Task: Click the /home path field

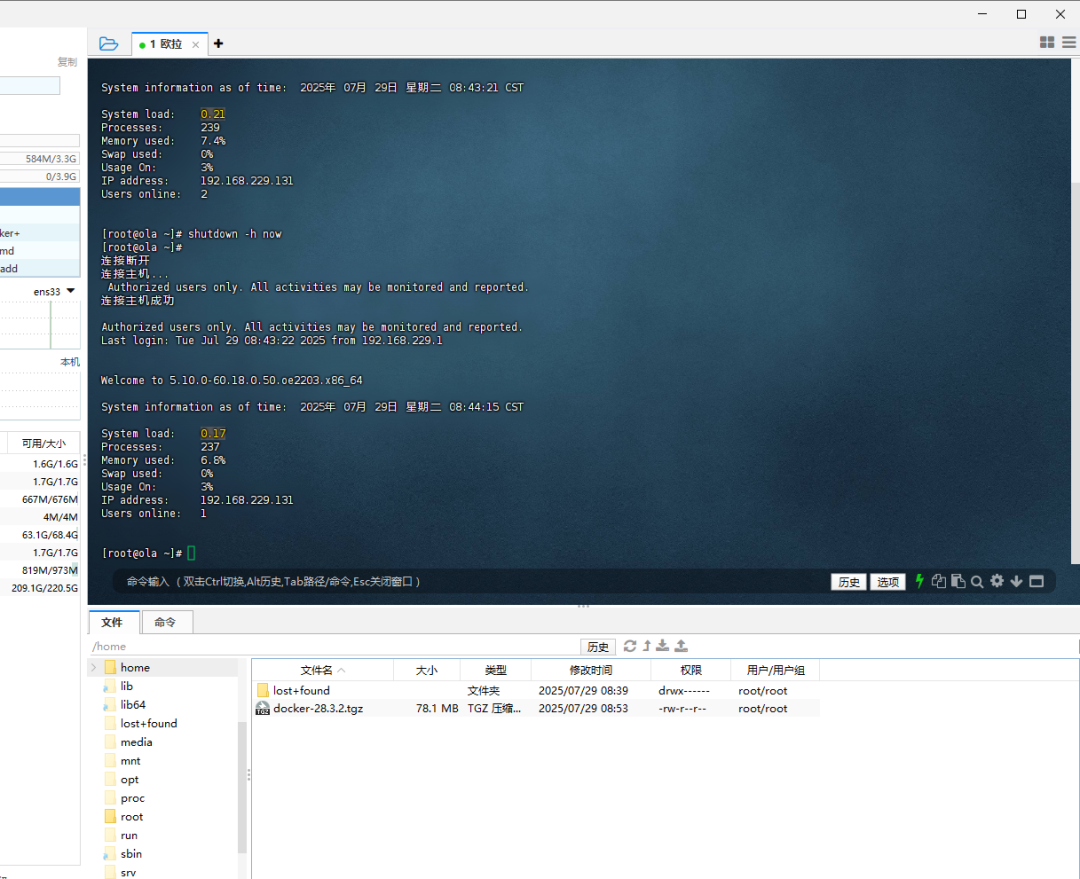Action: (x=334, y=646)
